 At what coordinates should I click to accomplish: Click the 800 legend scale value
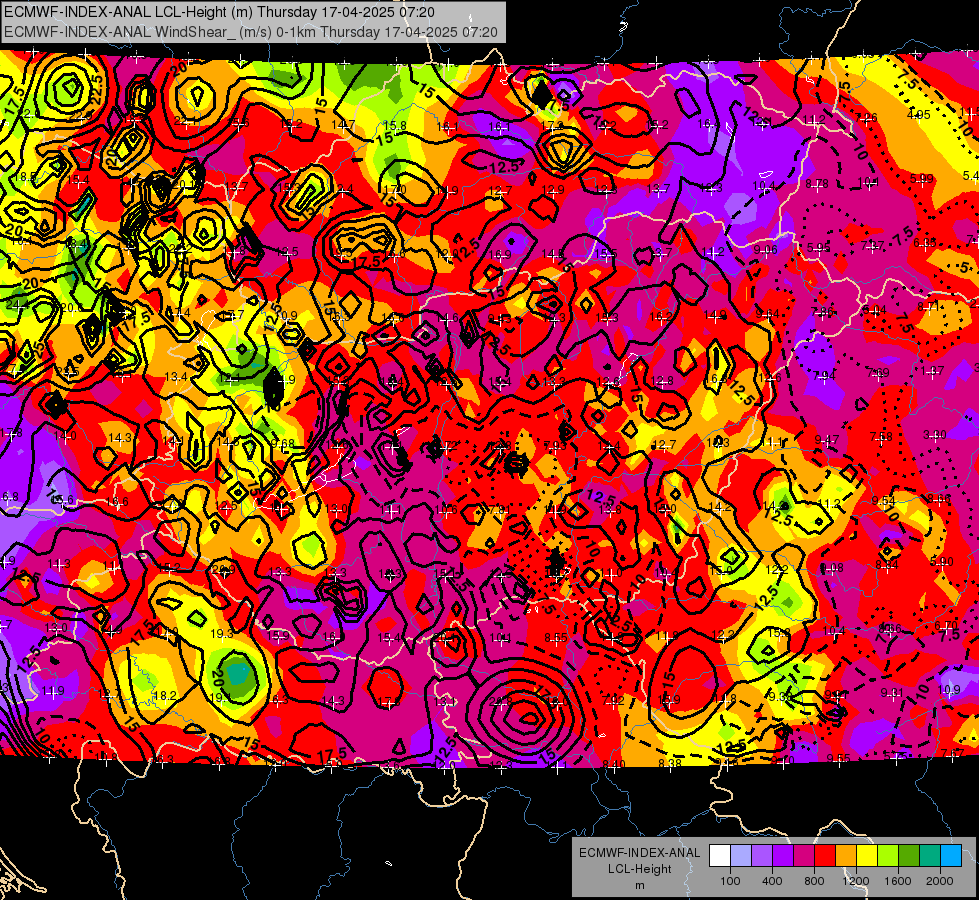(x=814, y=881)
